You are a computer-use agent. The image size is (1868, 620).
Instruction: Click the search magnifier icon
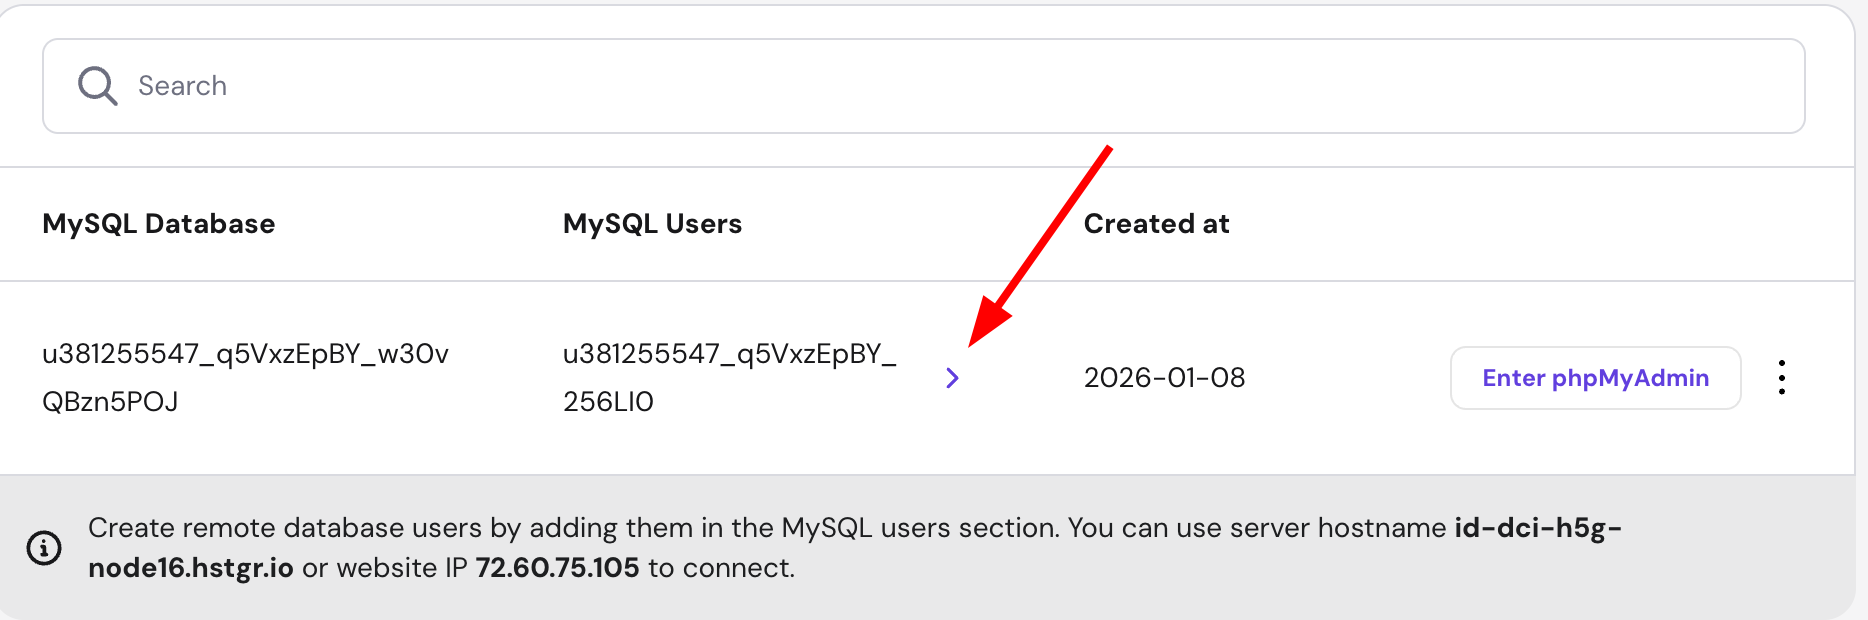coord(98,86)
